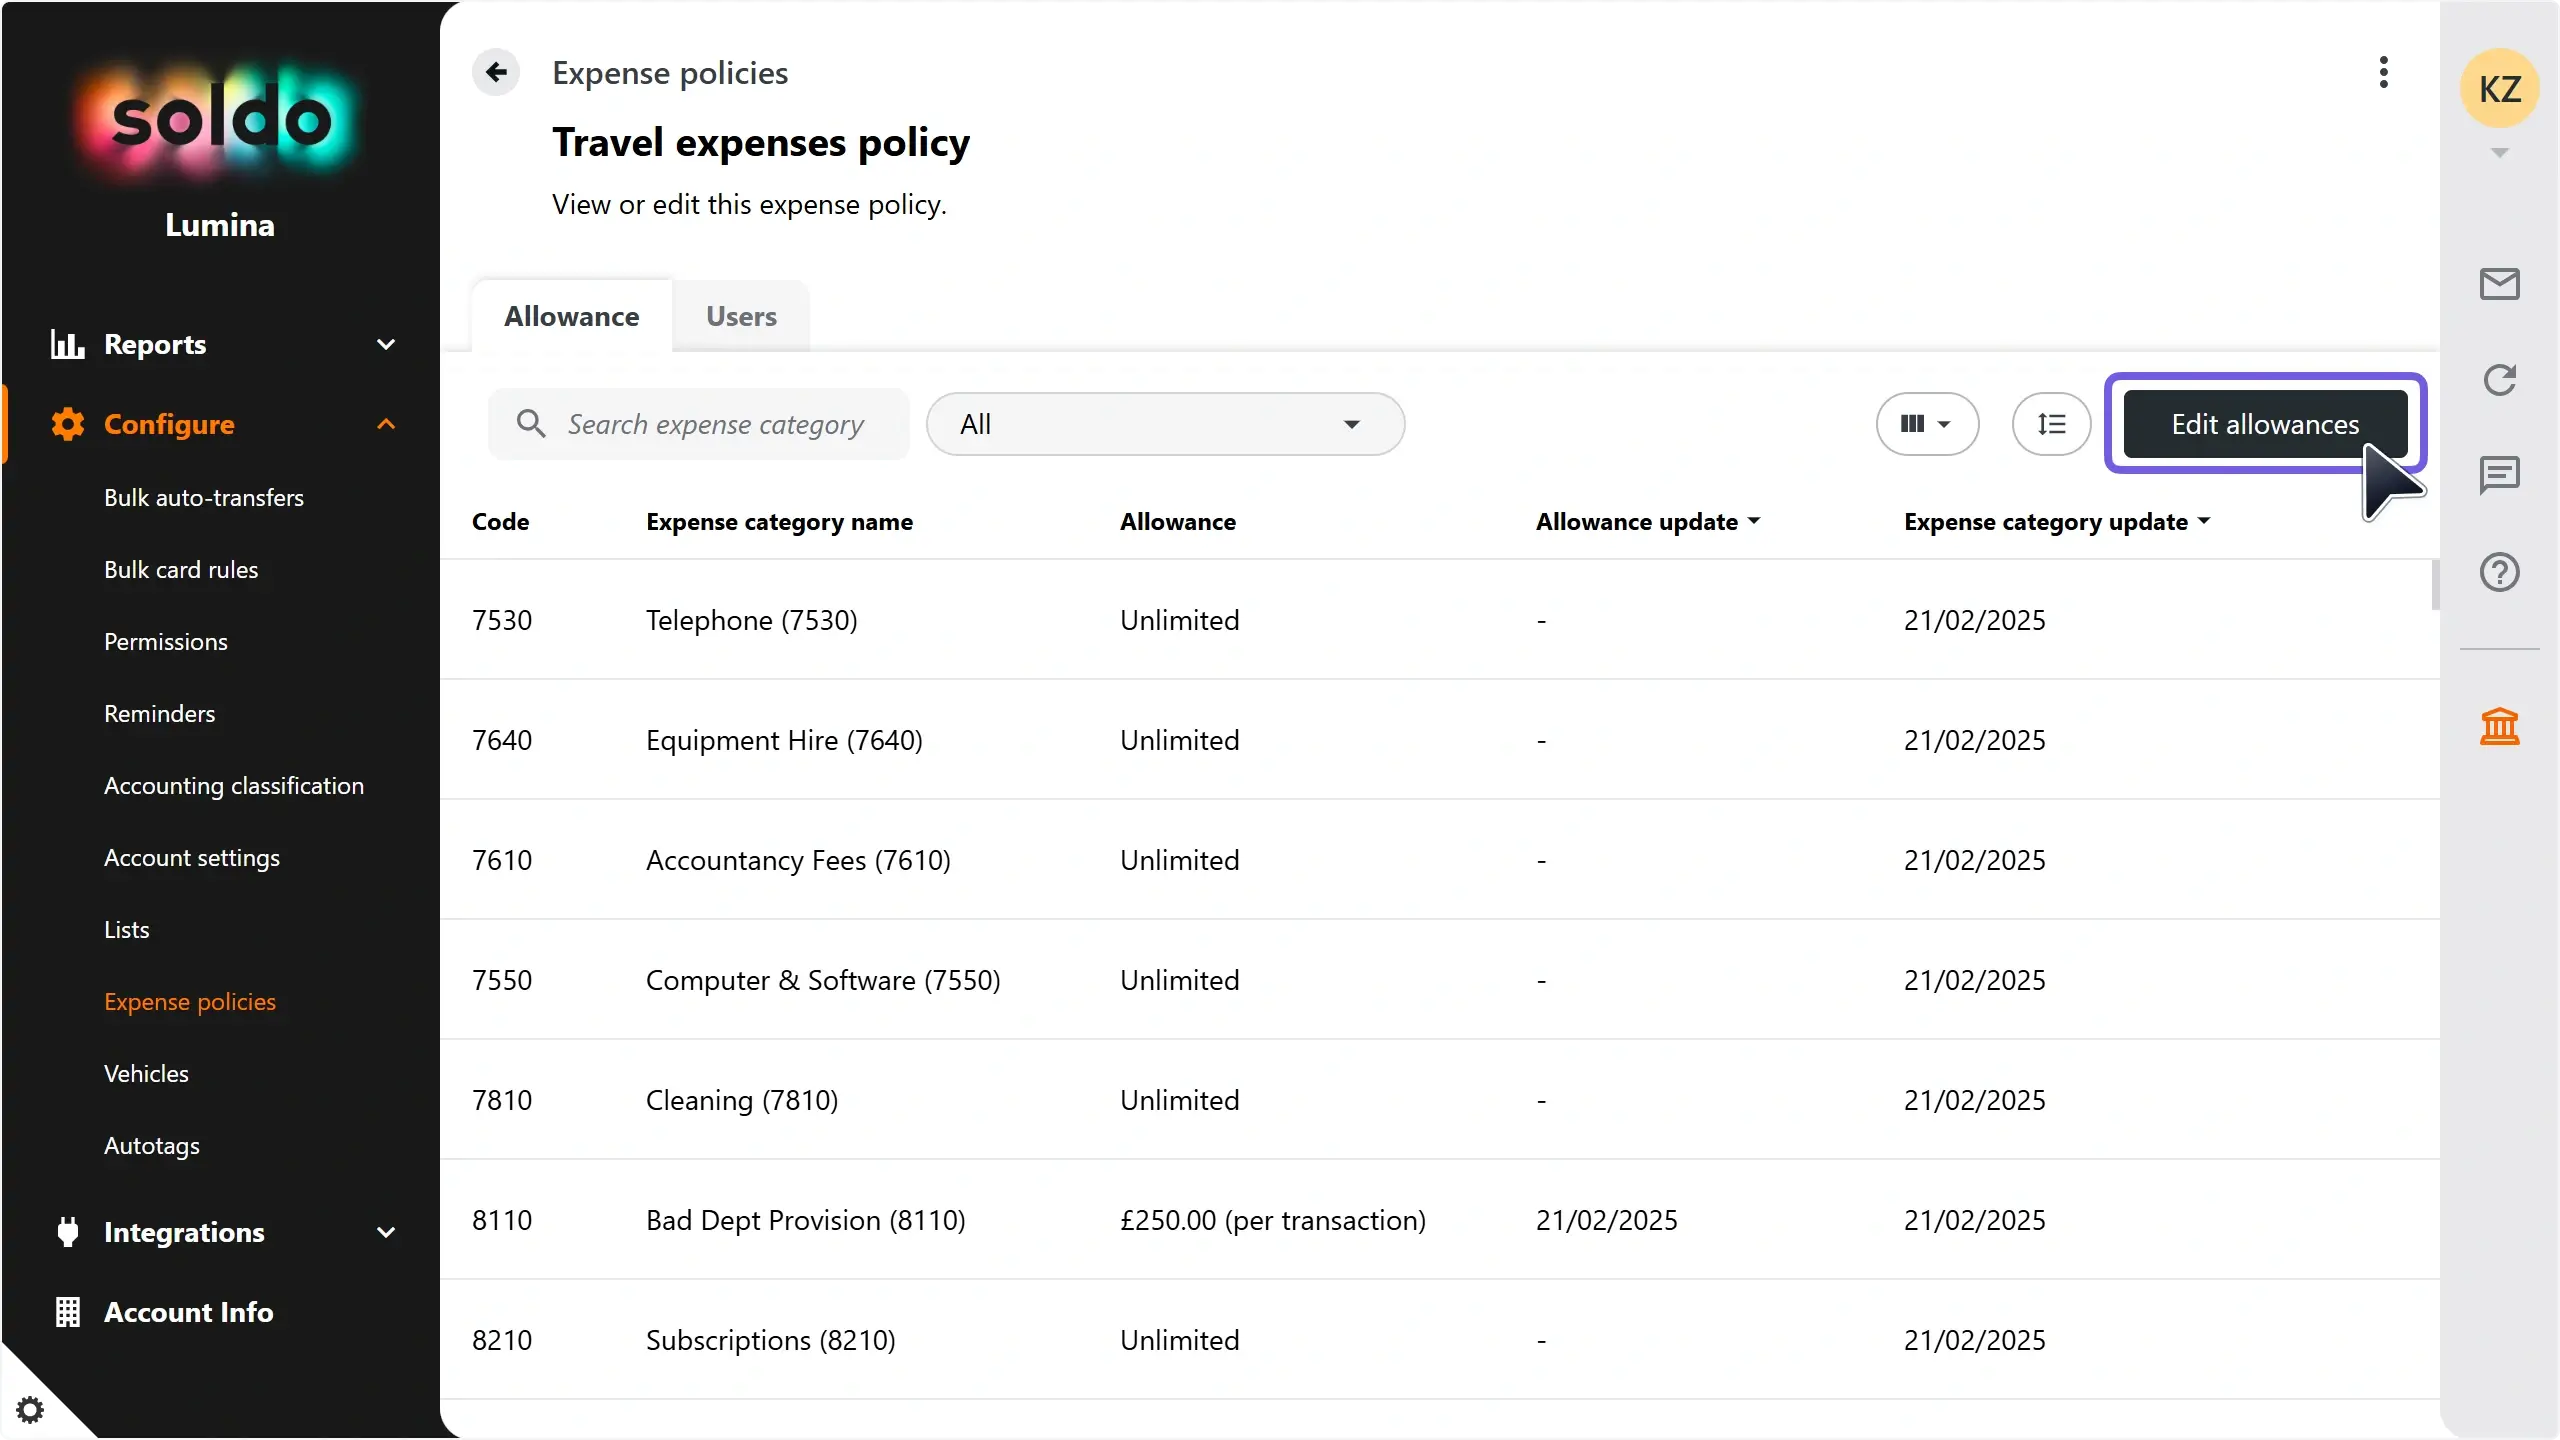Open the help question mark icon
The image size is (2560, 1440).
[x=2500, y=572]
